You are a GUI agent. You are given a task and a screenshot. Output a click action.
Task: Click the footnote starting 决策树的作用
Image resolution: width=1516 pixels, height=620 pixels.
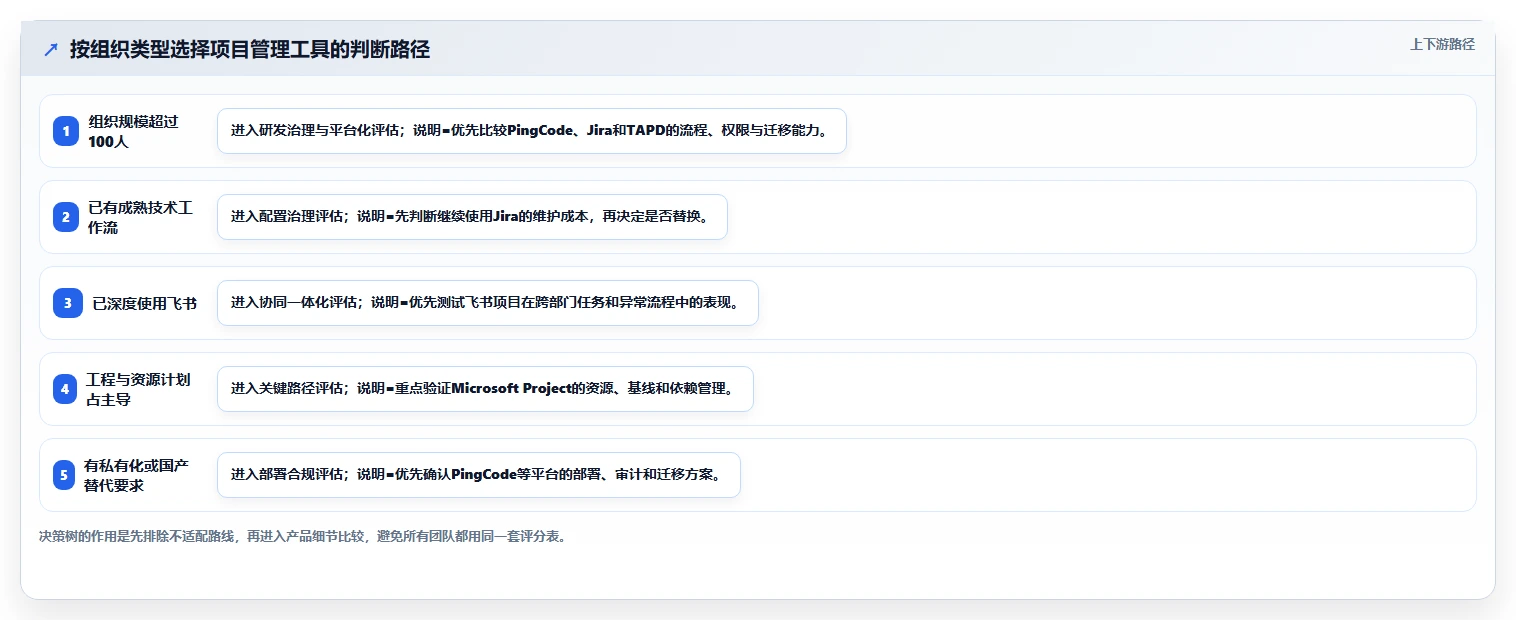click(x=304, y=536)
